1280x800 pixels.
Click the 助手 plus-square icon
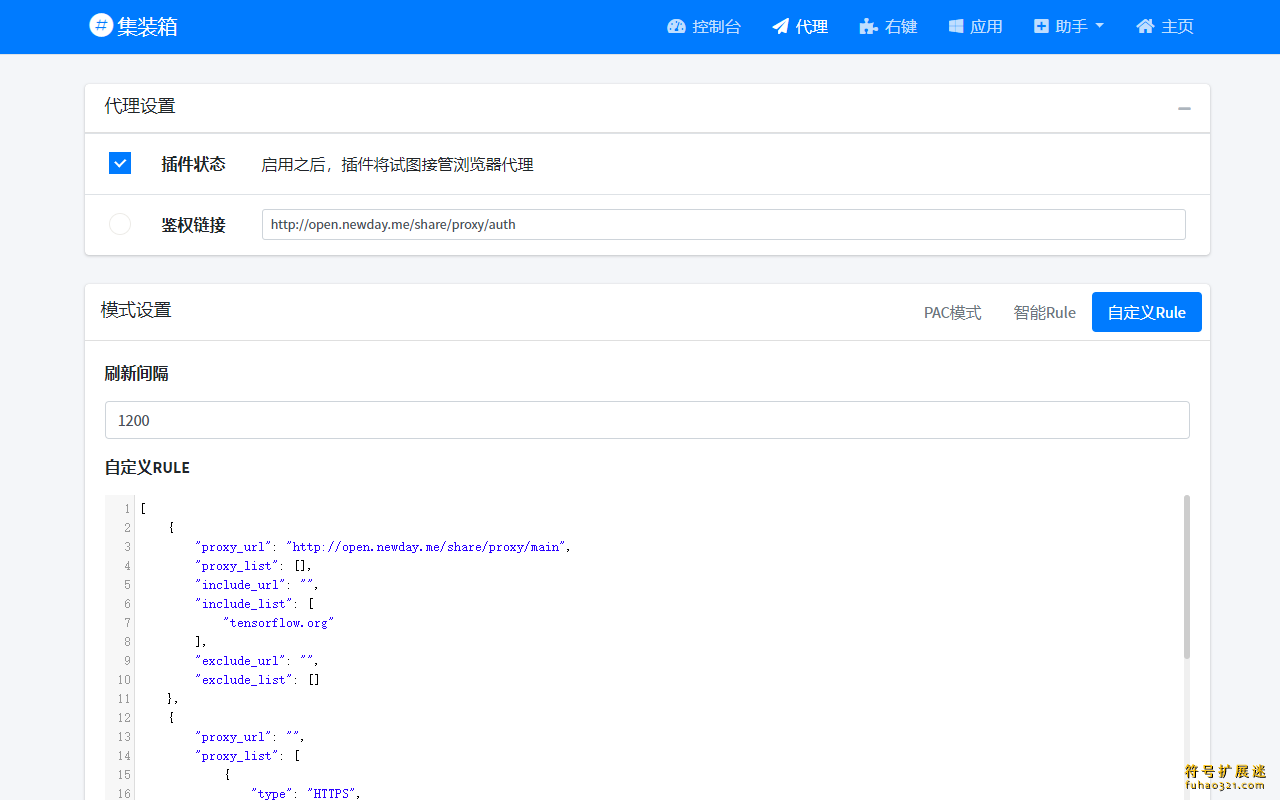(1042, 27)
